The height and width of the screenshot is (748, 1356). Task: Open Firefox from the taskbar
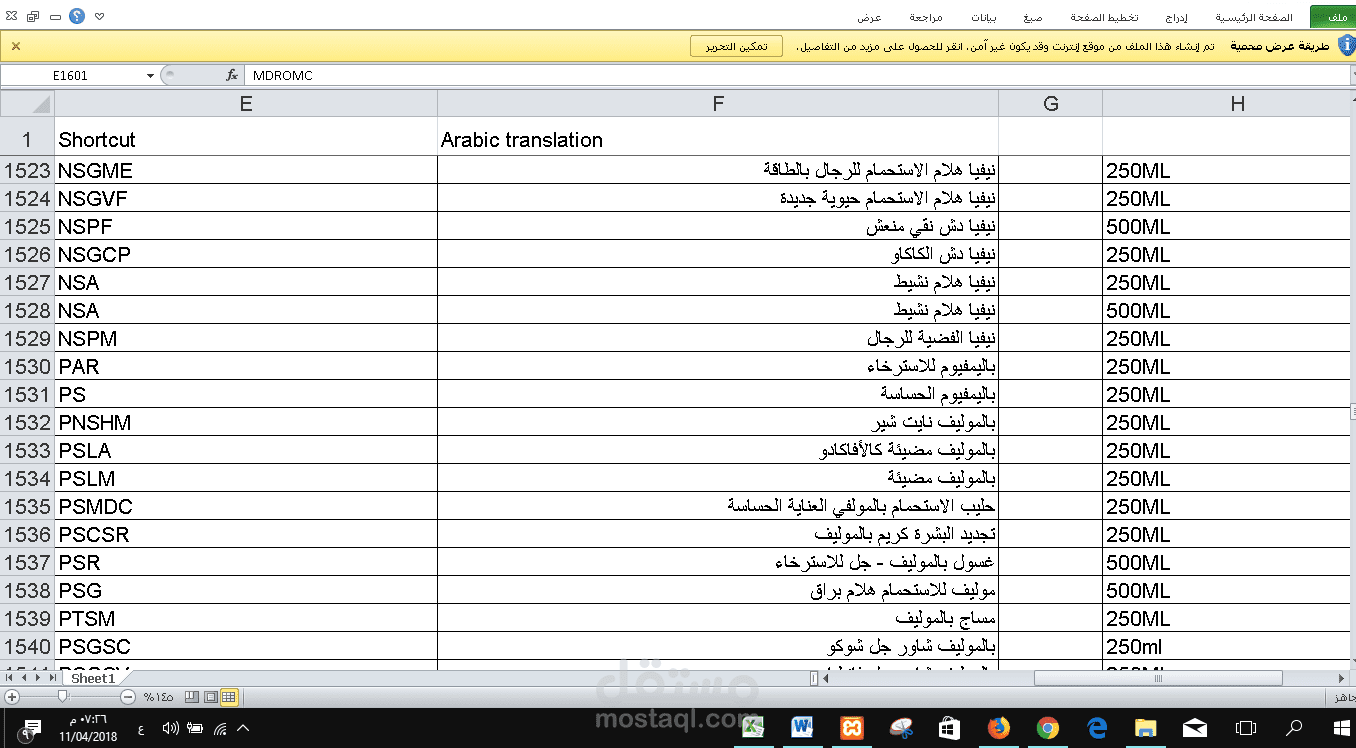(x=998, y=728)
